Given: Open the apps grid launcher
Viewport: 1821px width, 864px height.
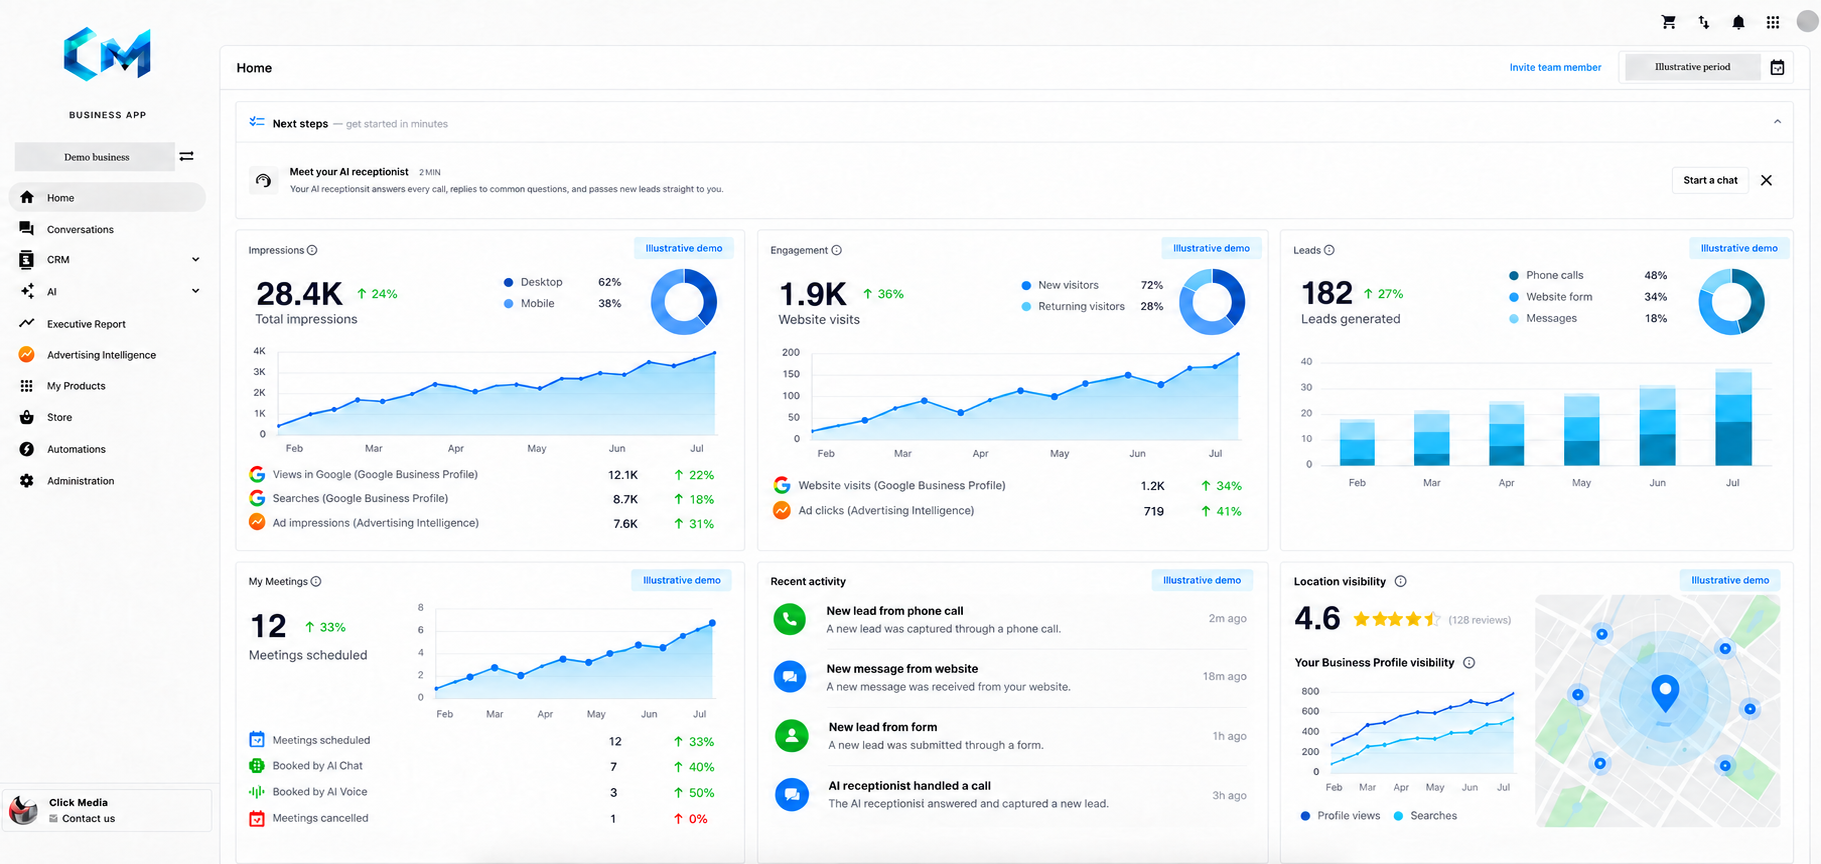Looking at the screenshot, I should [1773, 22].
